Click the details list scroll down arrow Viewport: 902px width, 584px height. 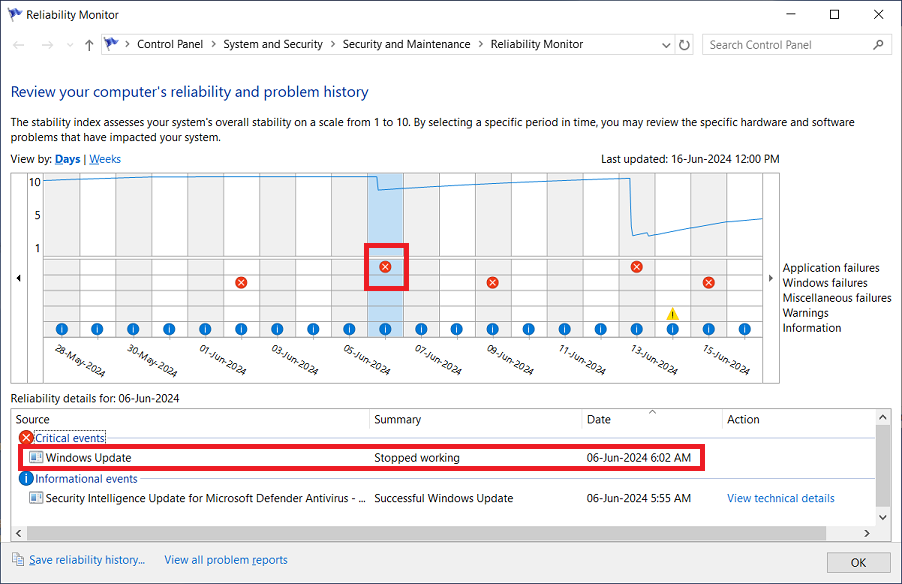coord(882,517)
